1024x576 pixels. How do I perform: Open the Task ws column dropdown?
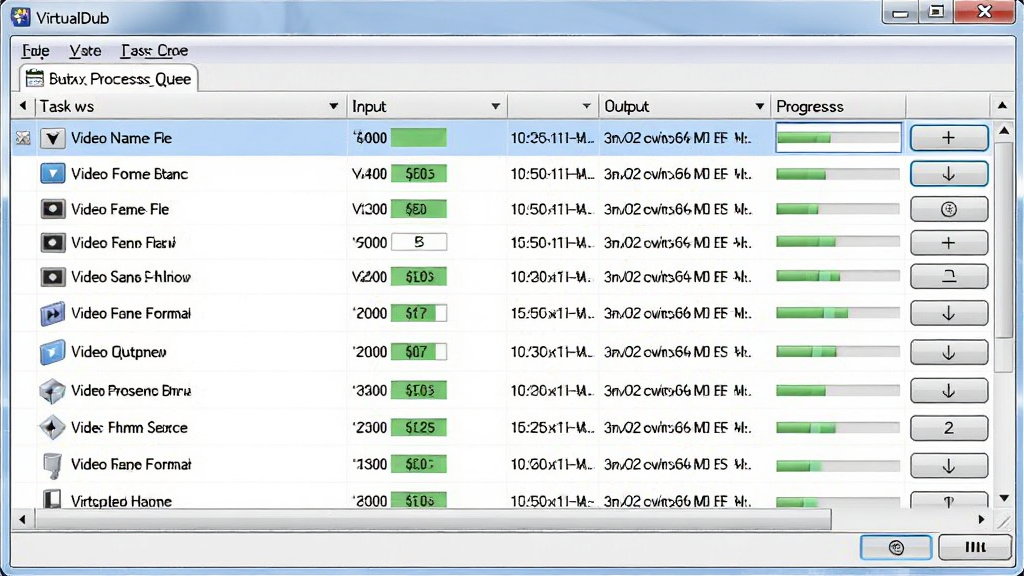pos(334,106)
